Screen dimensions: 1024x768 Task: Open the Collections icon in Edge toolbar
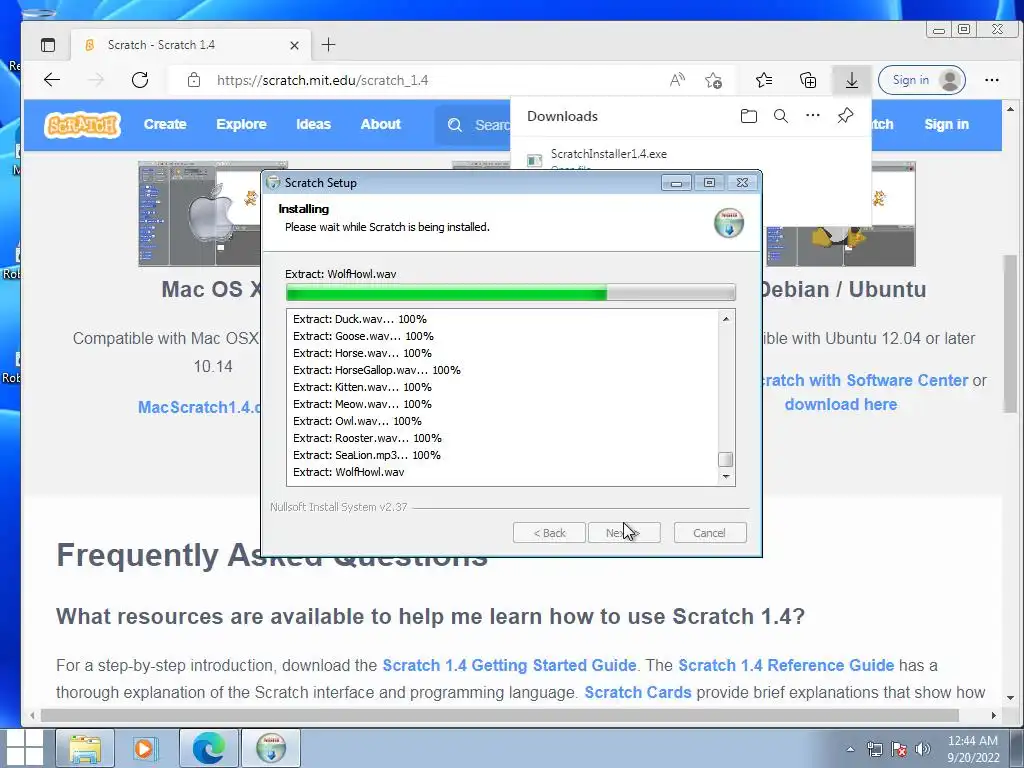pyautogui.click(x=808, y=80)
